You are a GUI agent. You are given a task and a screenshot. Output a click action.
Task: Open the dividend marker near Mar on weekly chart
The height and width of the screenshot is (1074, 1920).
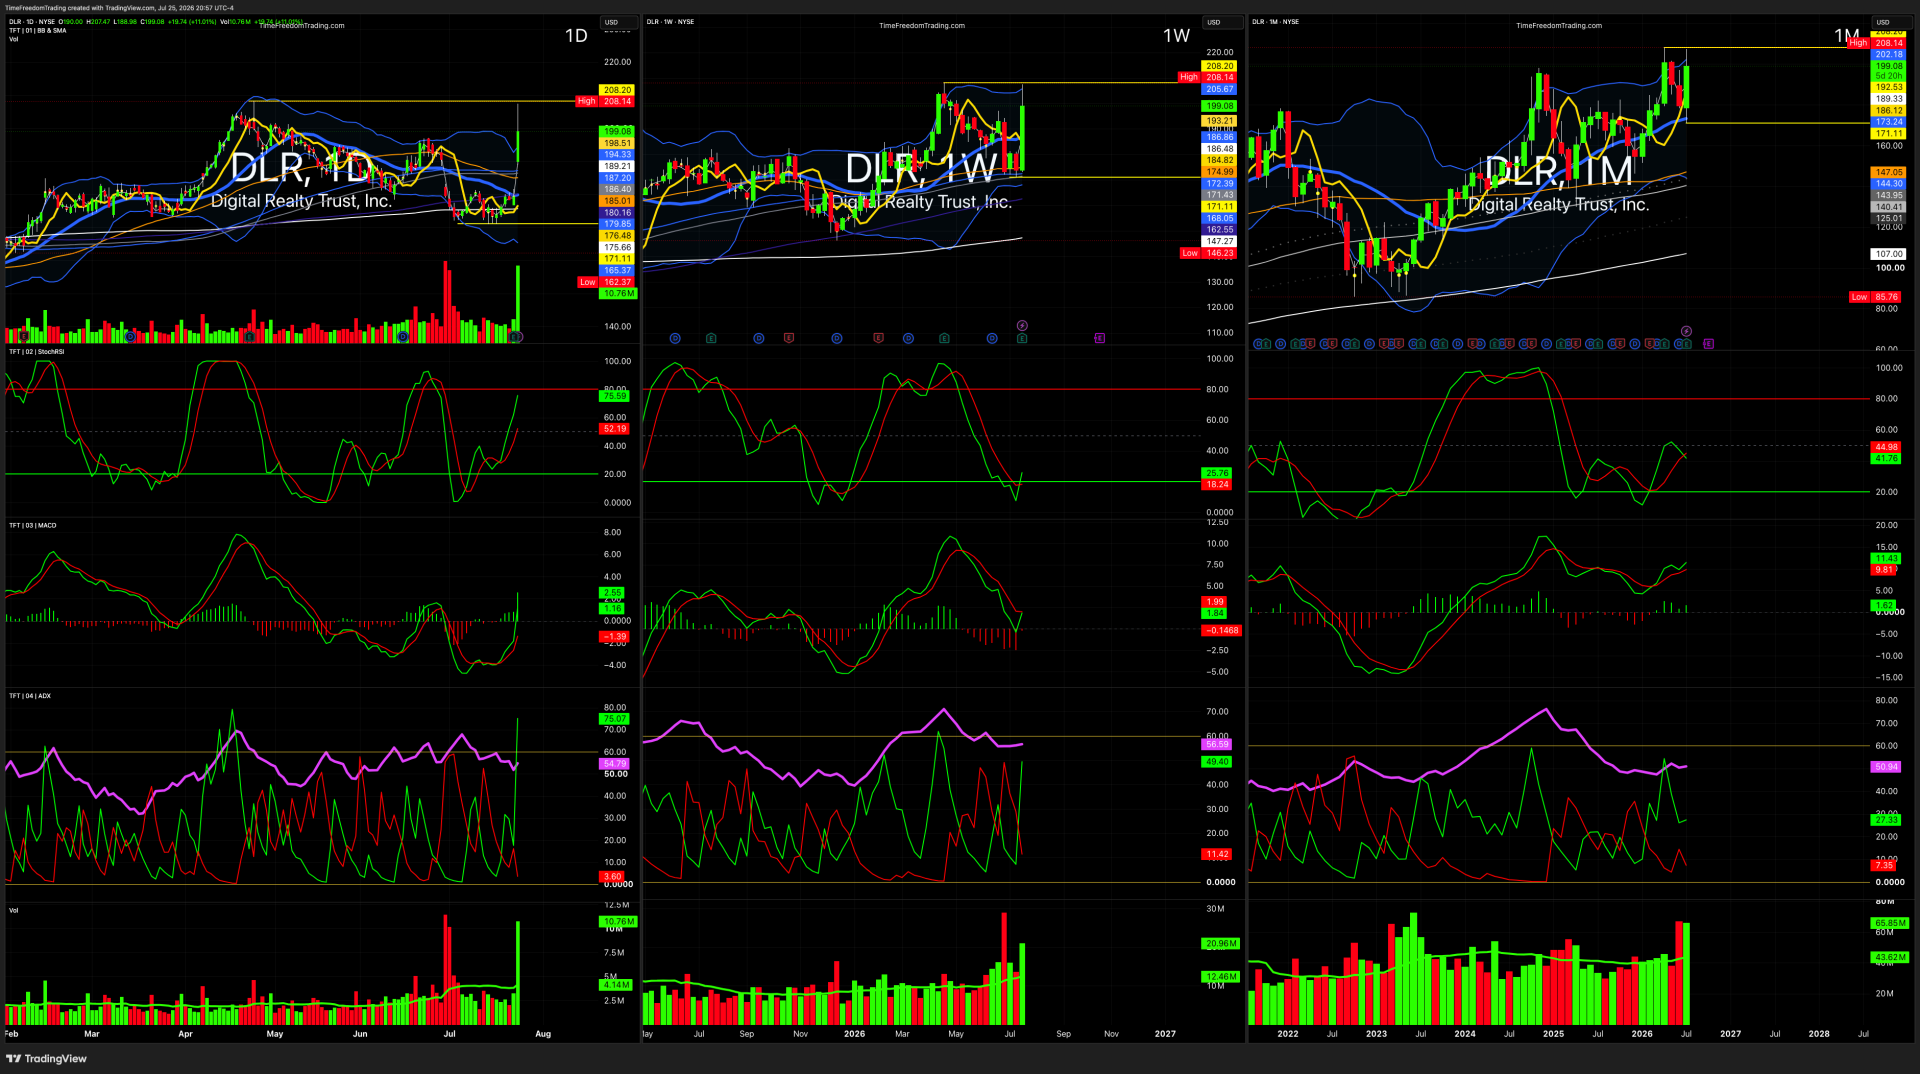coord(908,338)
